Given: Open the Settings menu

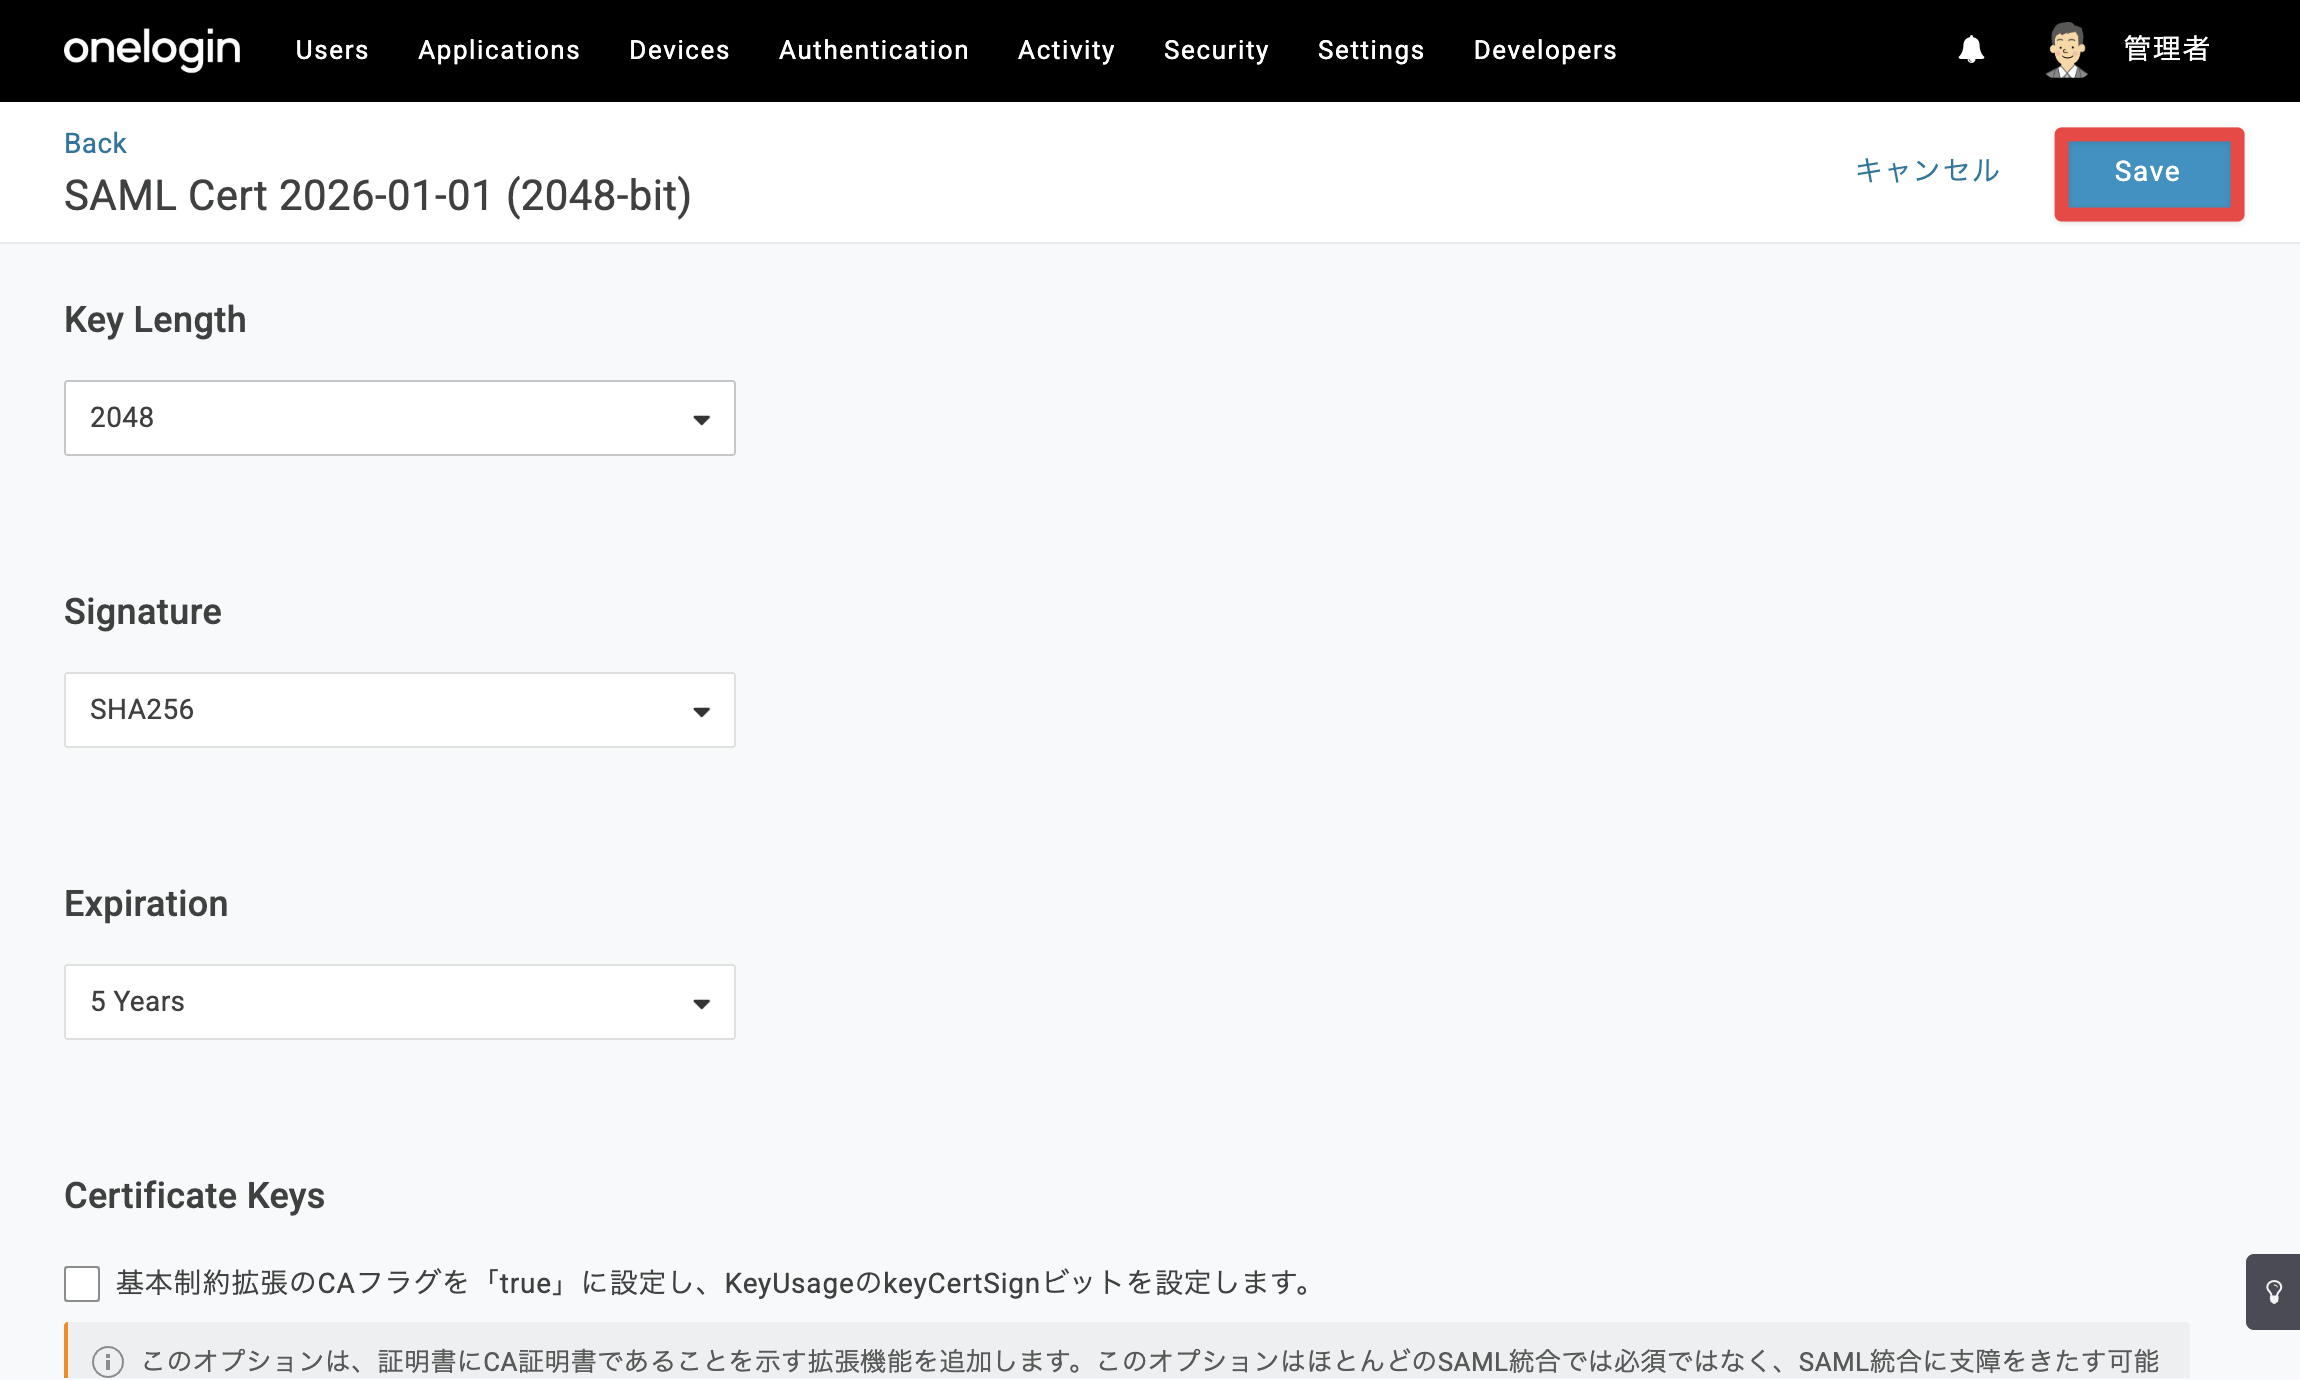Looking at the screenshot, I should point(1371,50).
